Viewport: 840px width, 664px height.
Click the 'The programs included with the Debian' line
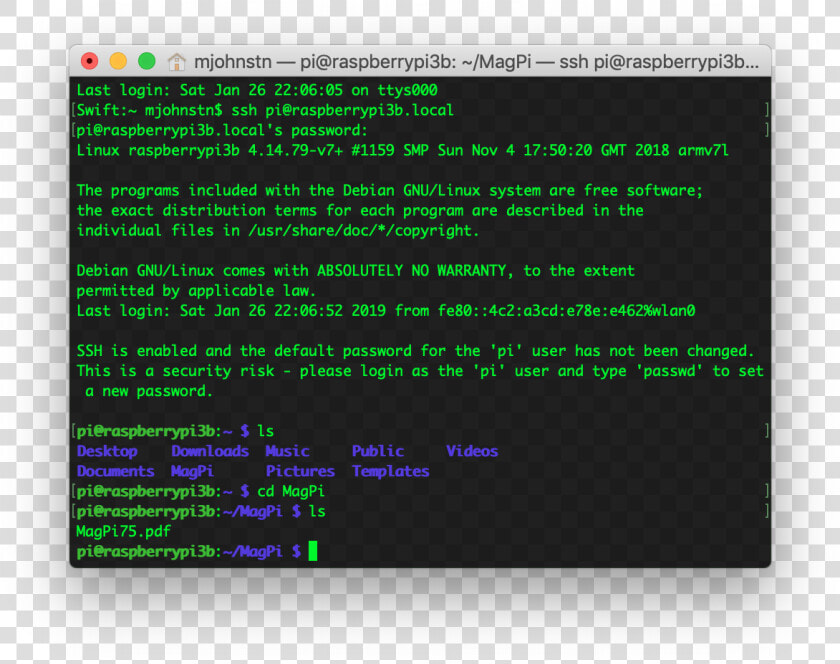point(390,191)
